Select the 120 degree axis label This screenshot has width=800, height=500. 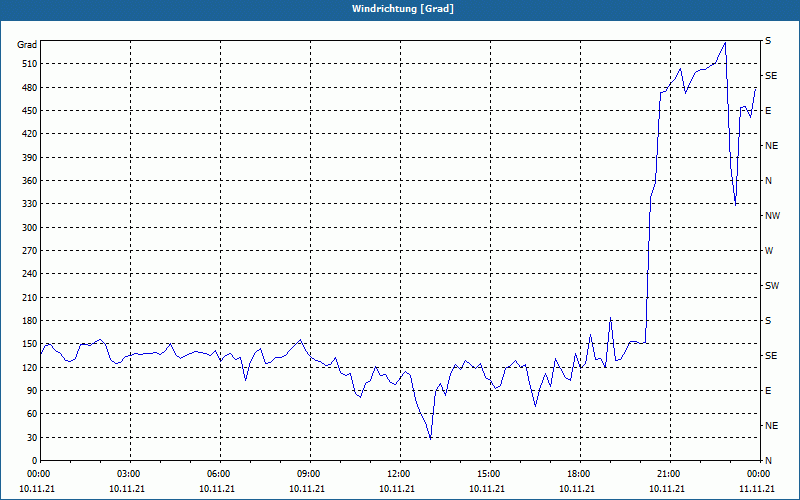[x=29, y=367]
